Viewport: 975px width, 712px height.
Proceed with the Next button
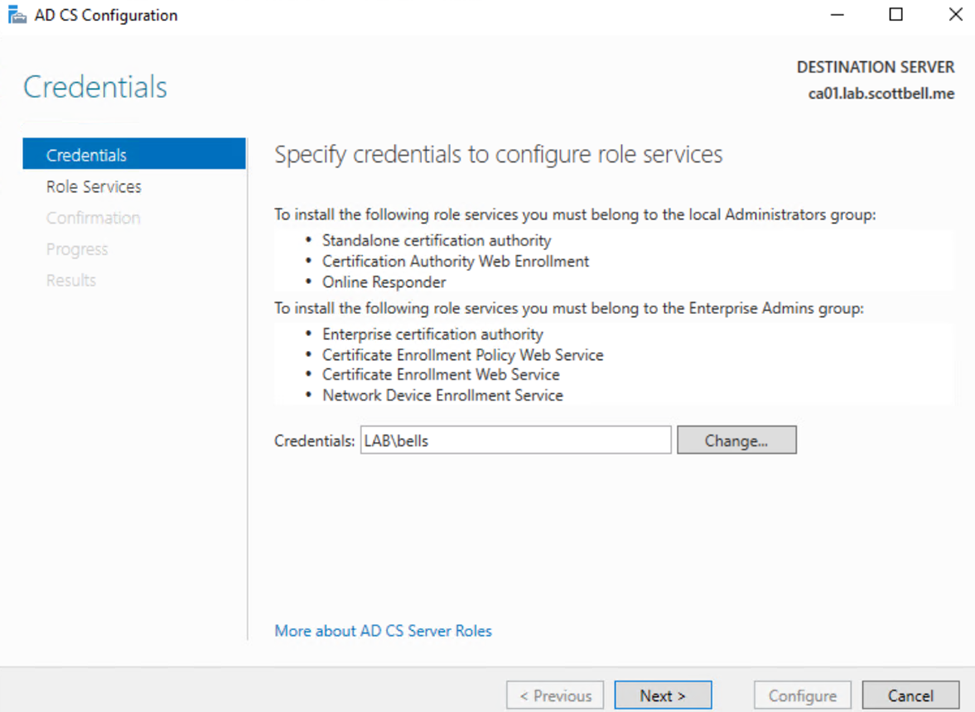click(663, 696)
